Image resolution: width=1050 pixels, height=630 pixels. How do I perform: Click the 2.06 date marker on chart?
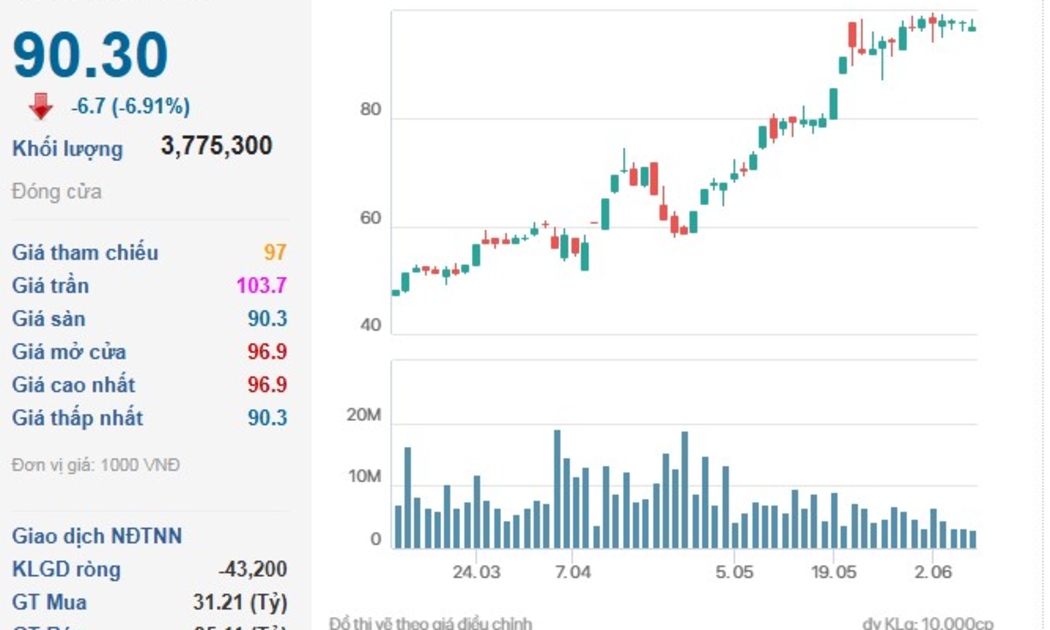(x=932, y=572)
